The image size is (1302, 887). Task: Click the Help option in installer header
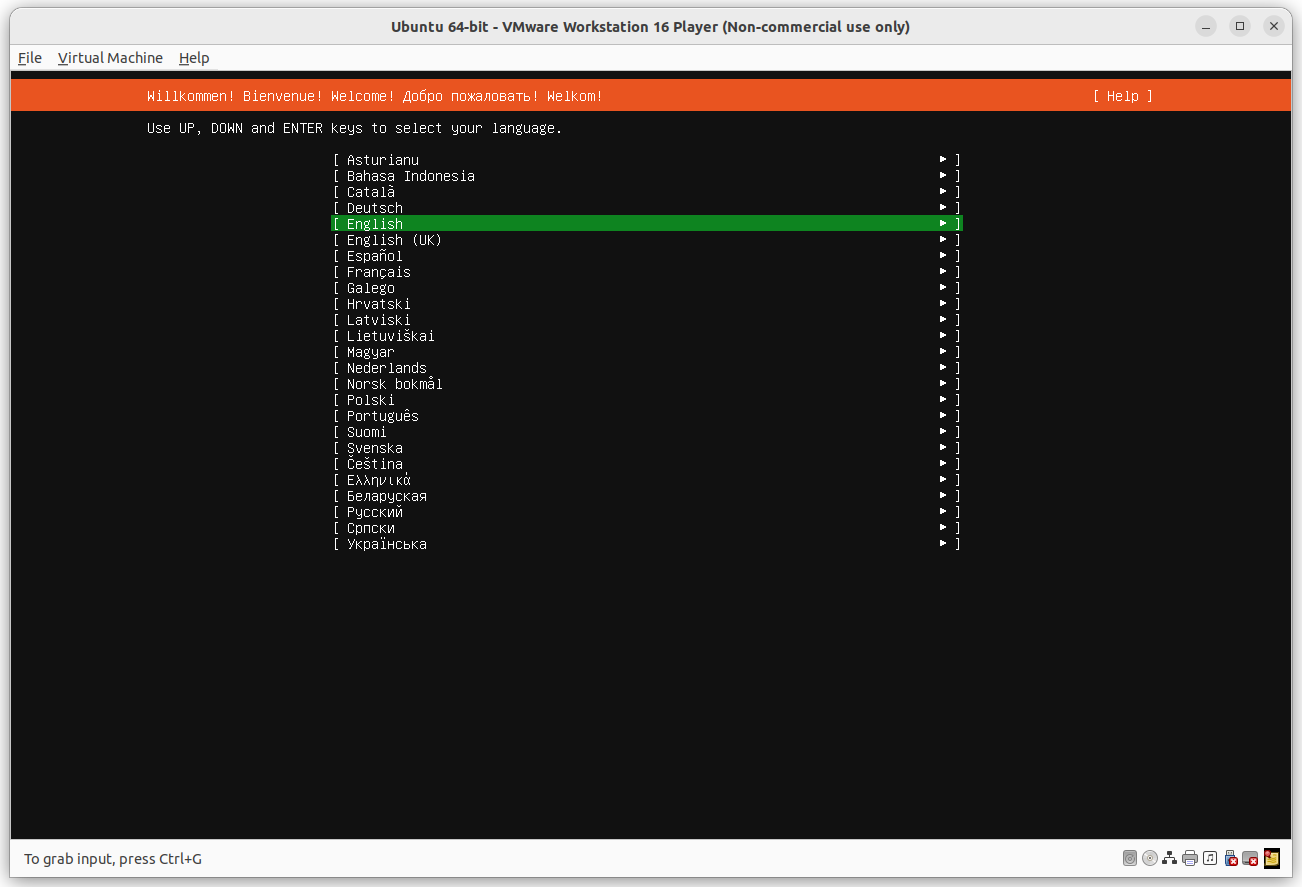tap(1122, 96)
